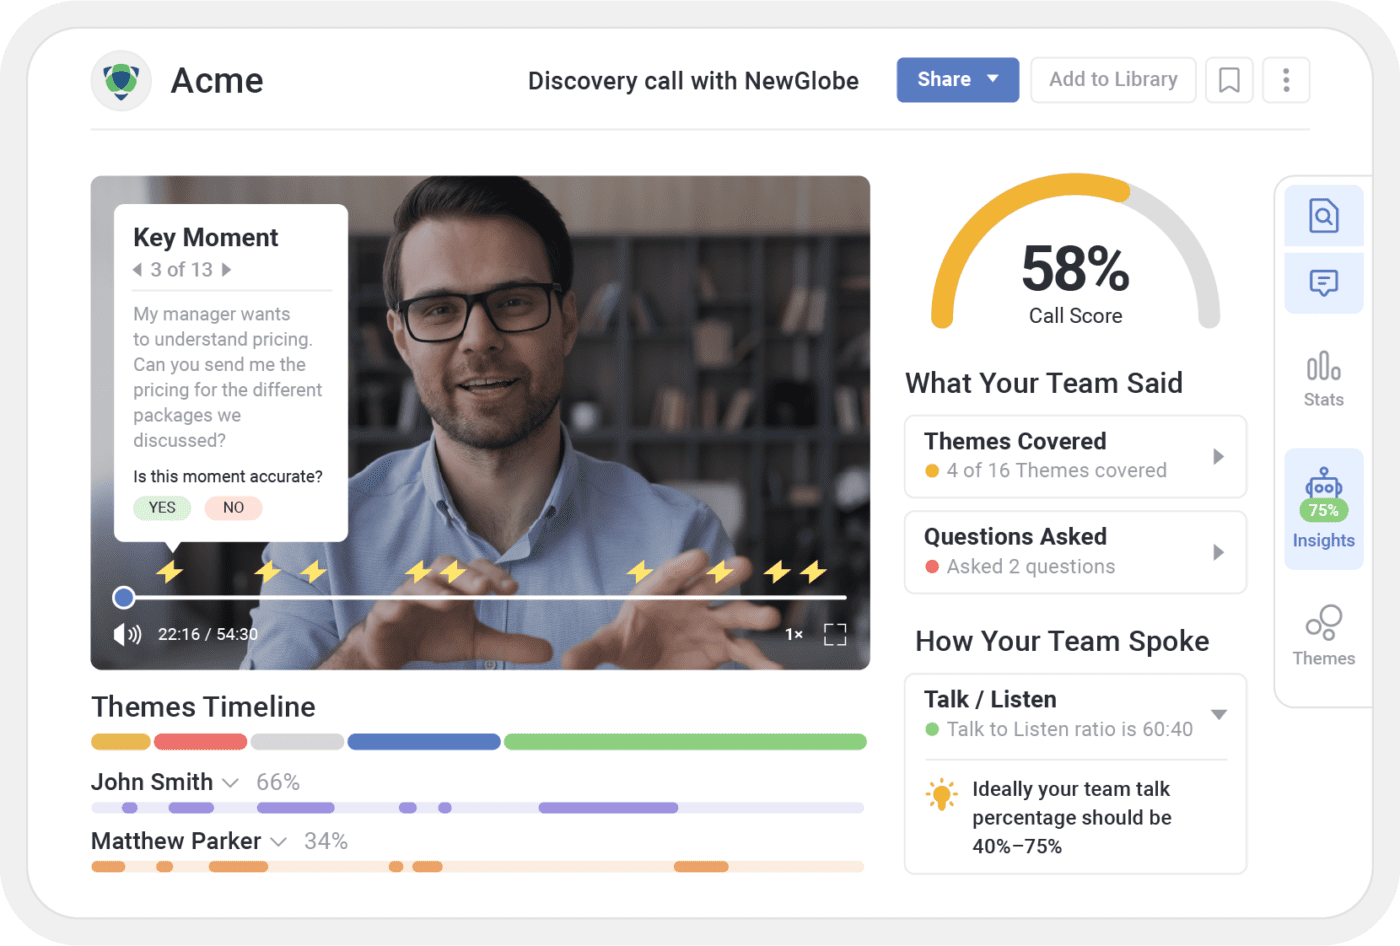This screenshot has width=1400, height=946.
Task: Click the Acme company logo
Action: [x=121, y=80]
